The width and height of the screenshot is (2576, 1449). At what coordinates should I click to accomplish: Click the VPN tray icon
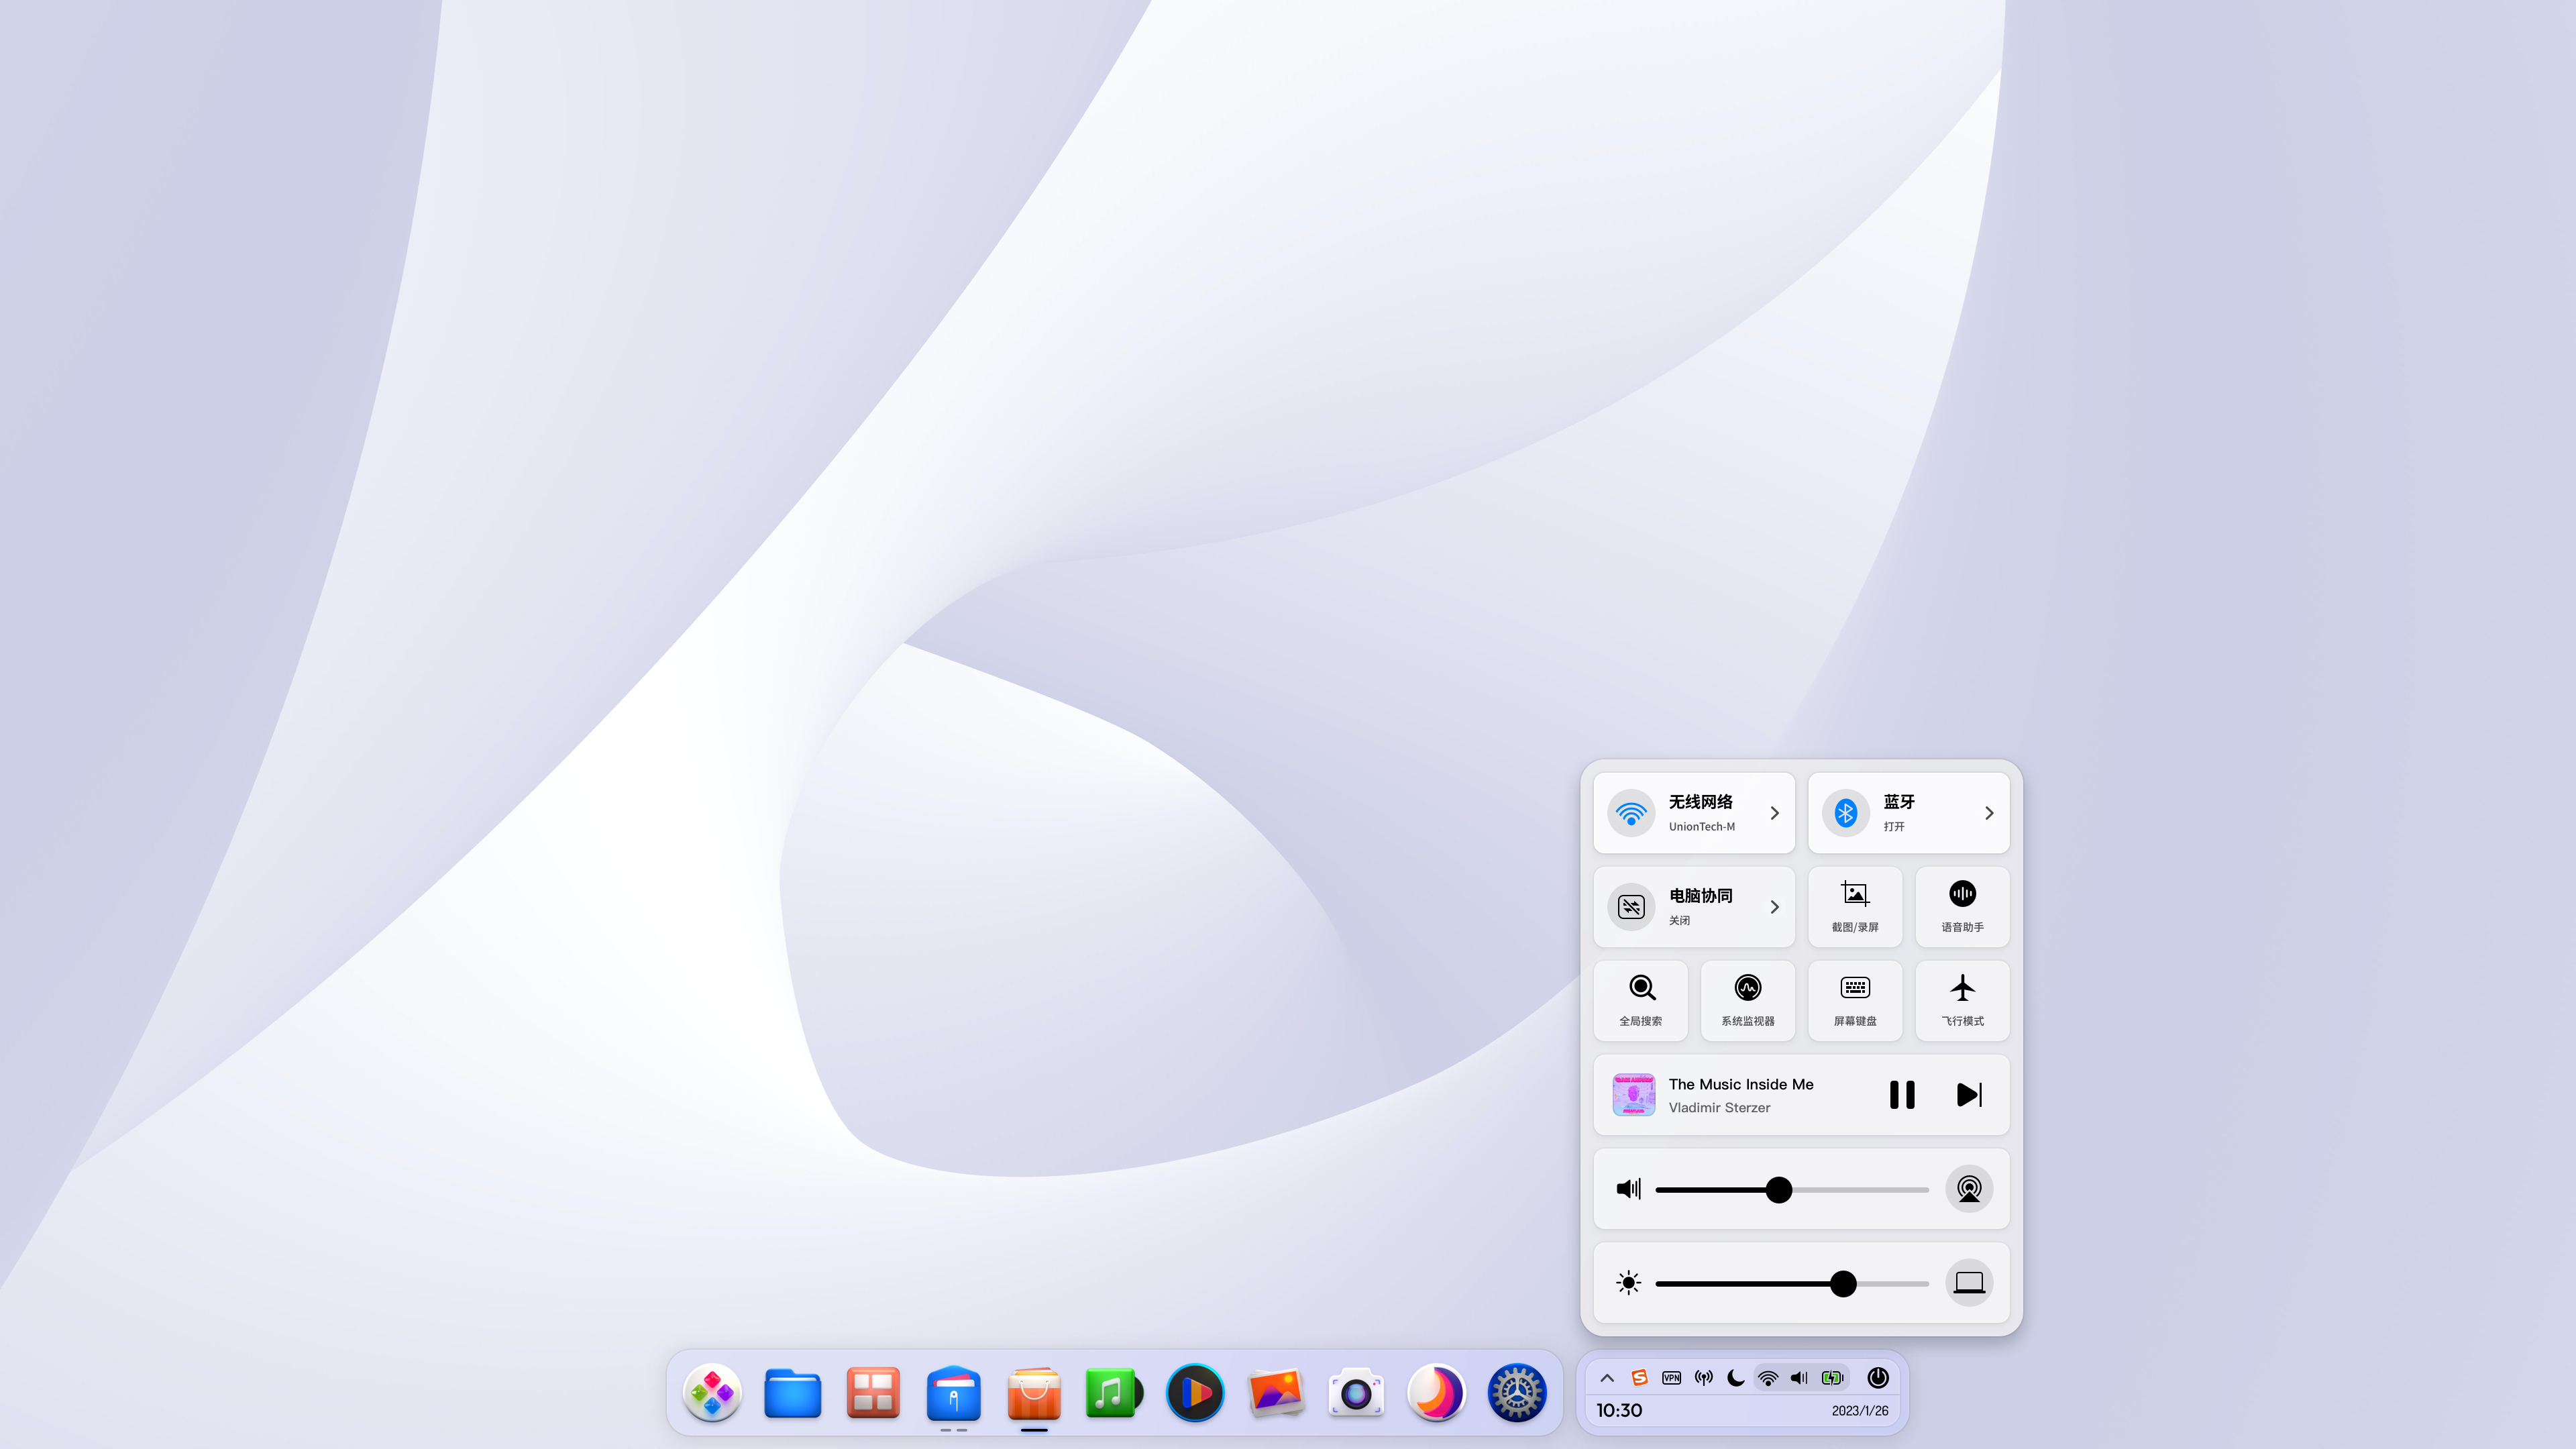point(1671,1378)
